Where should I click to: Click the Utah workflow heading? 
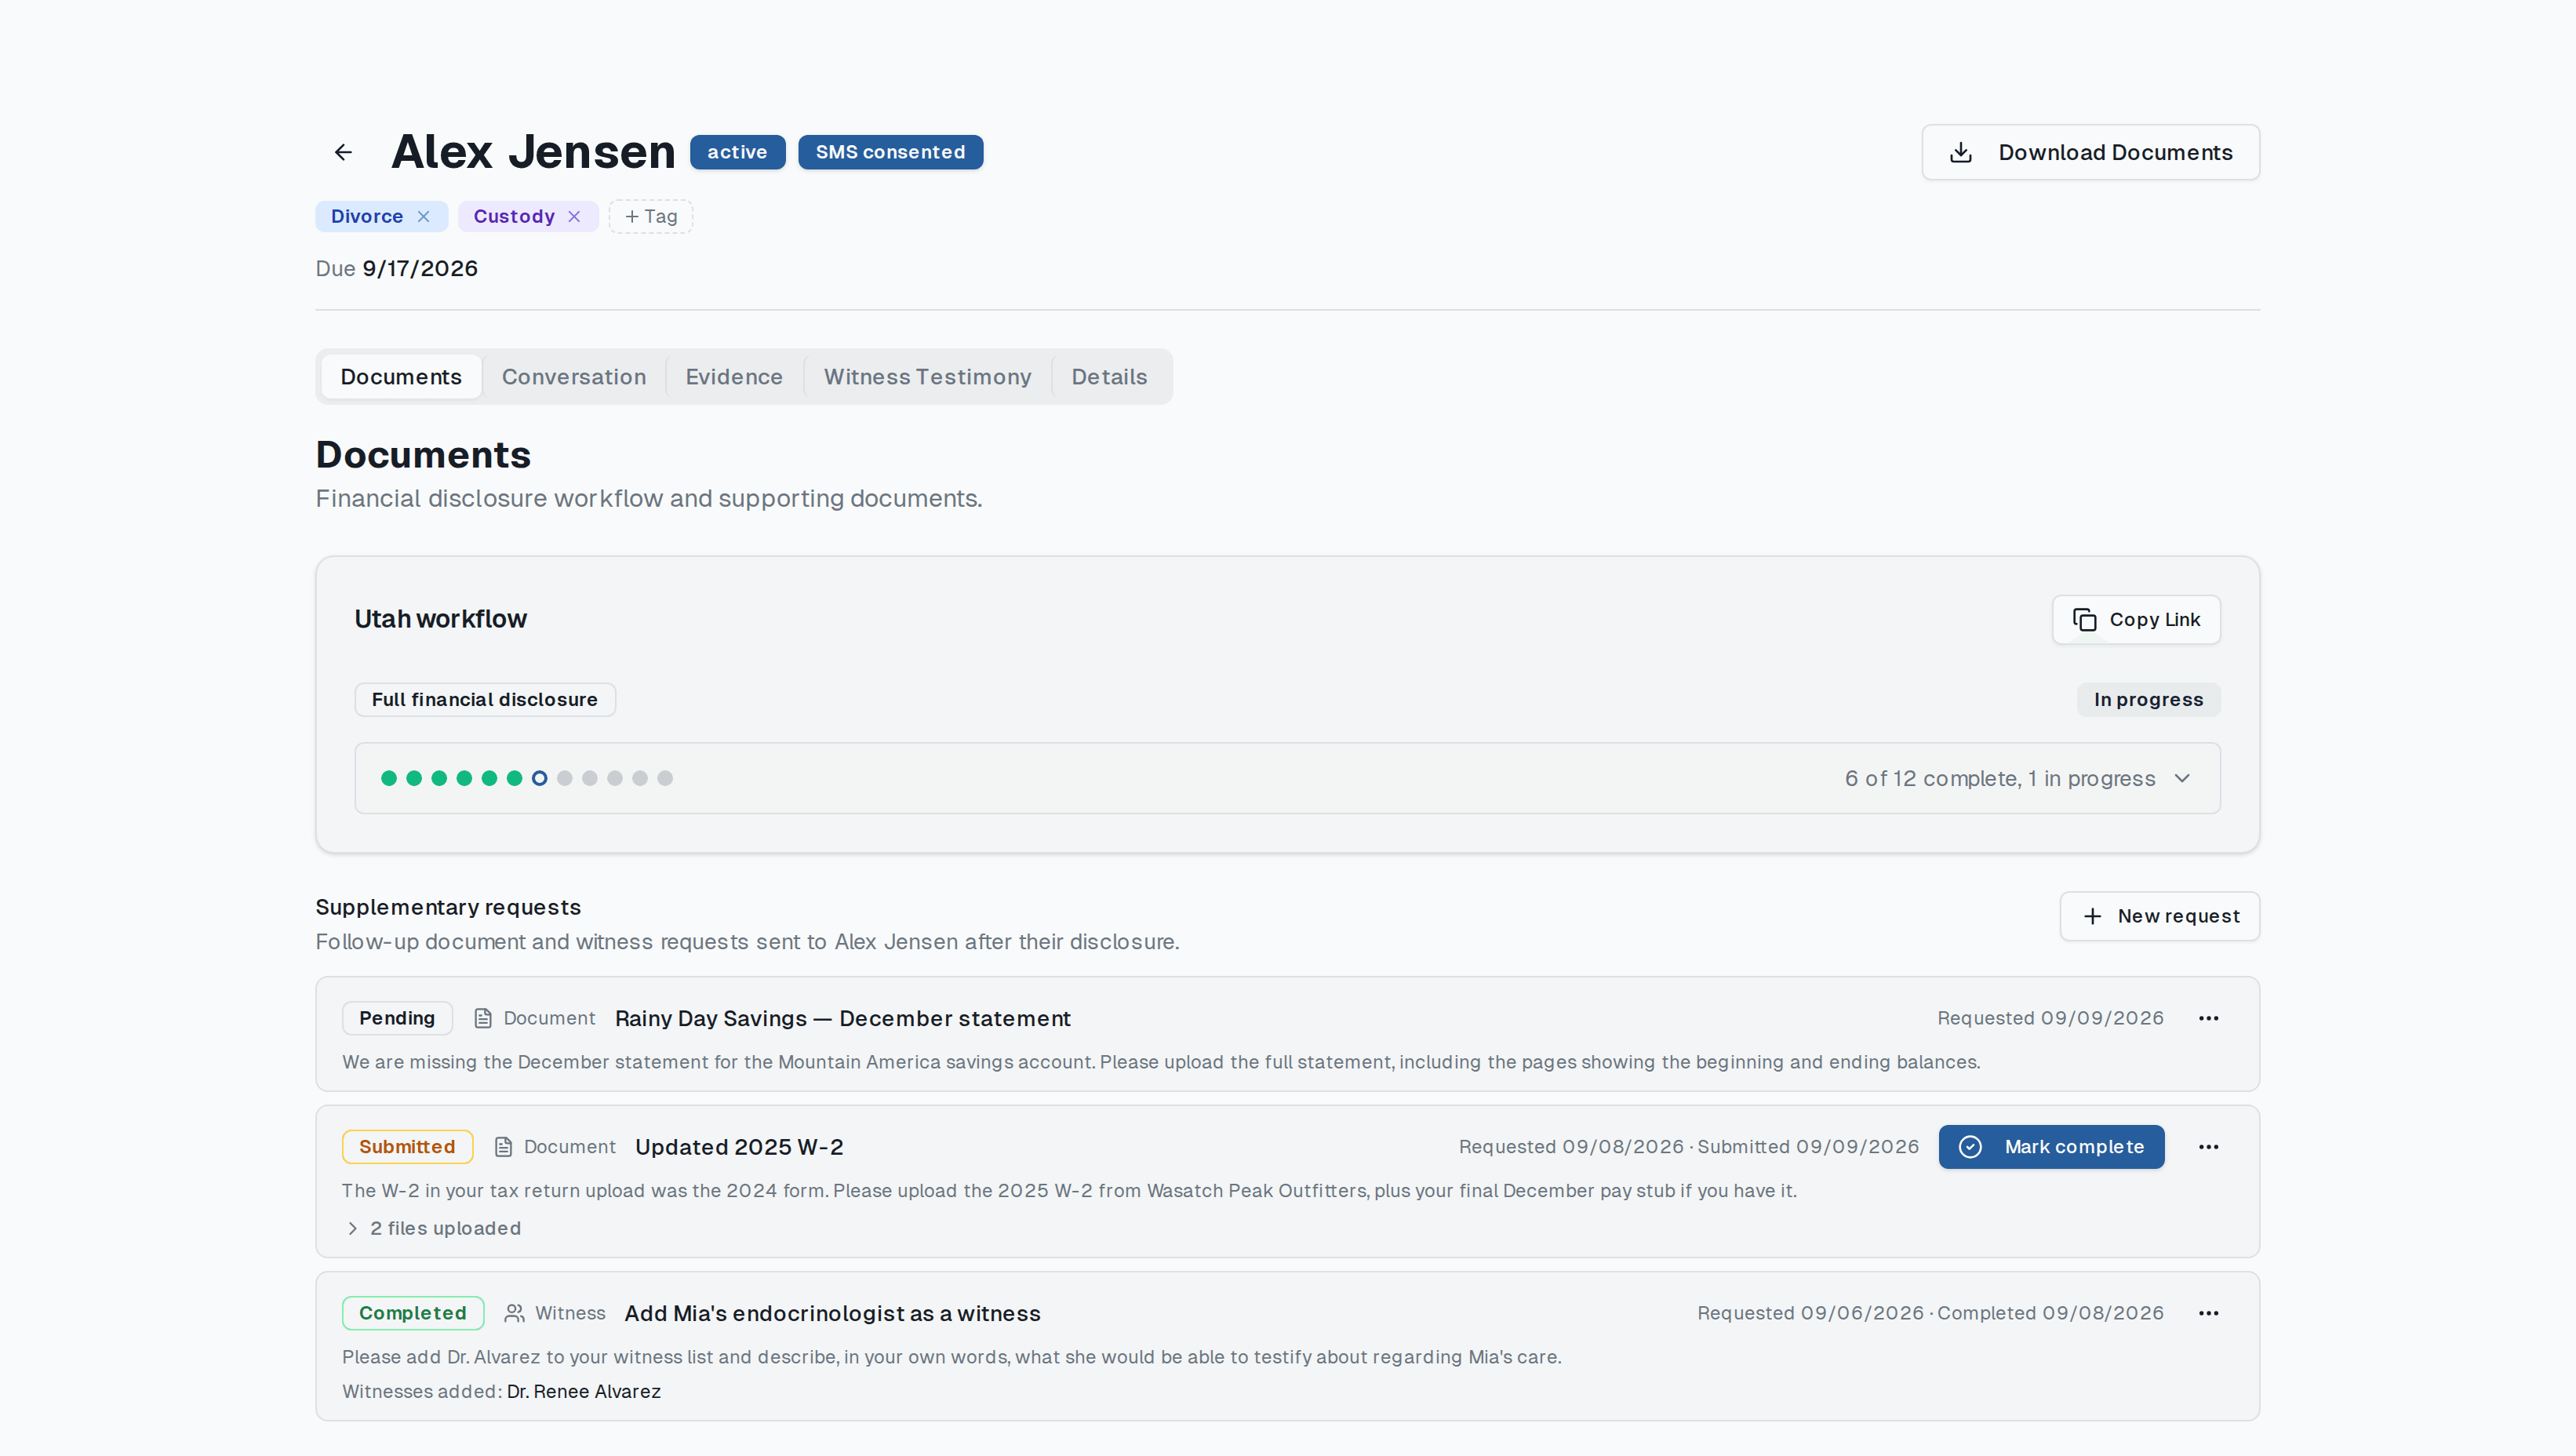pos(440,619)
